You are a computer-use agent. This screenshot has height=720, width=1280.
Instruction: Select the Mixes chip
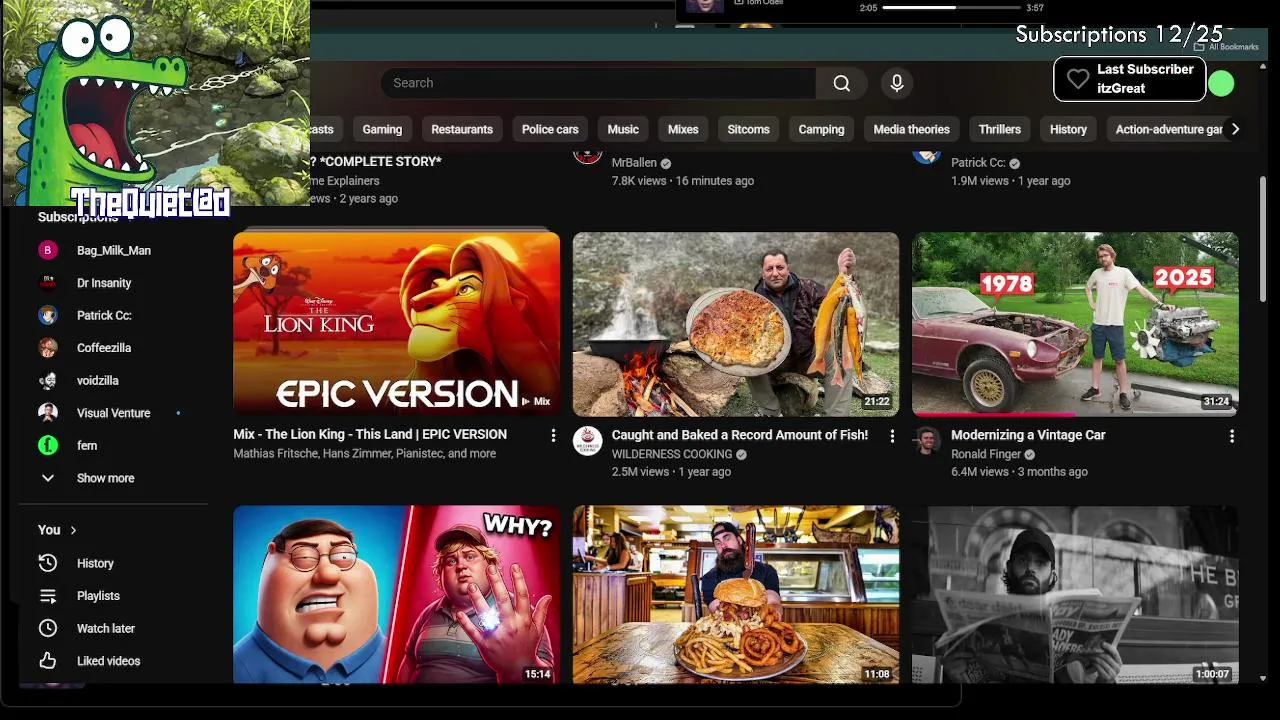click(683, 129)
